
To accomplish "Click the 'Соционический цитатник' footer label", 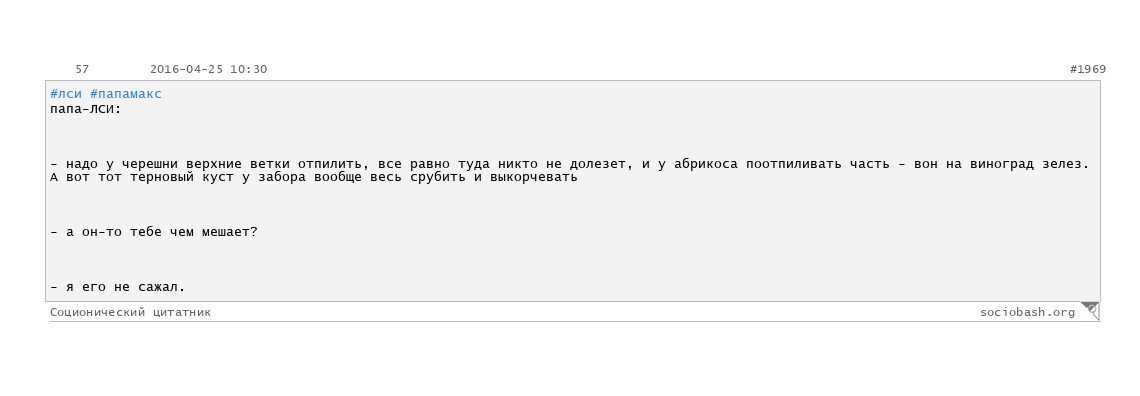I will click(130, 312).
